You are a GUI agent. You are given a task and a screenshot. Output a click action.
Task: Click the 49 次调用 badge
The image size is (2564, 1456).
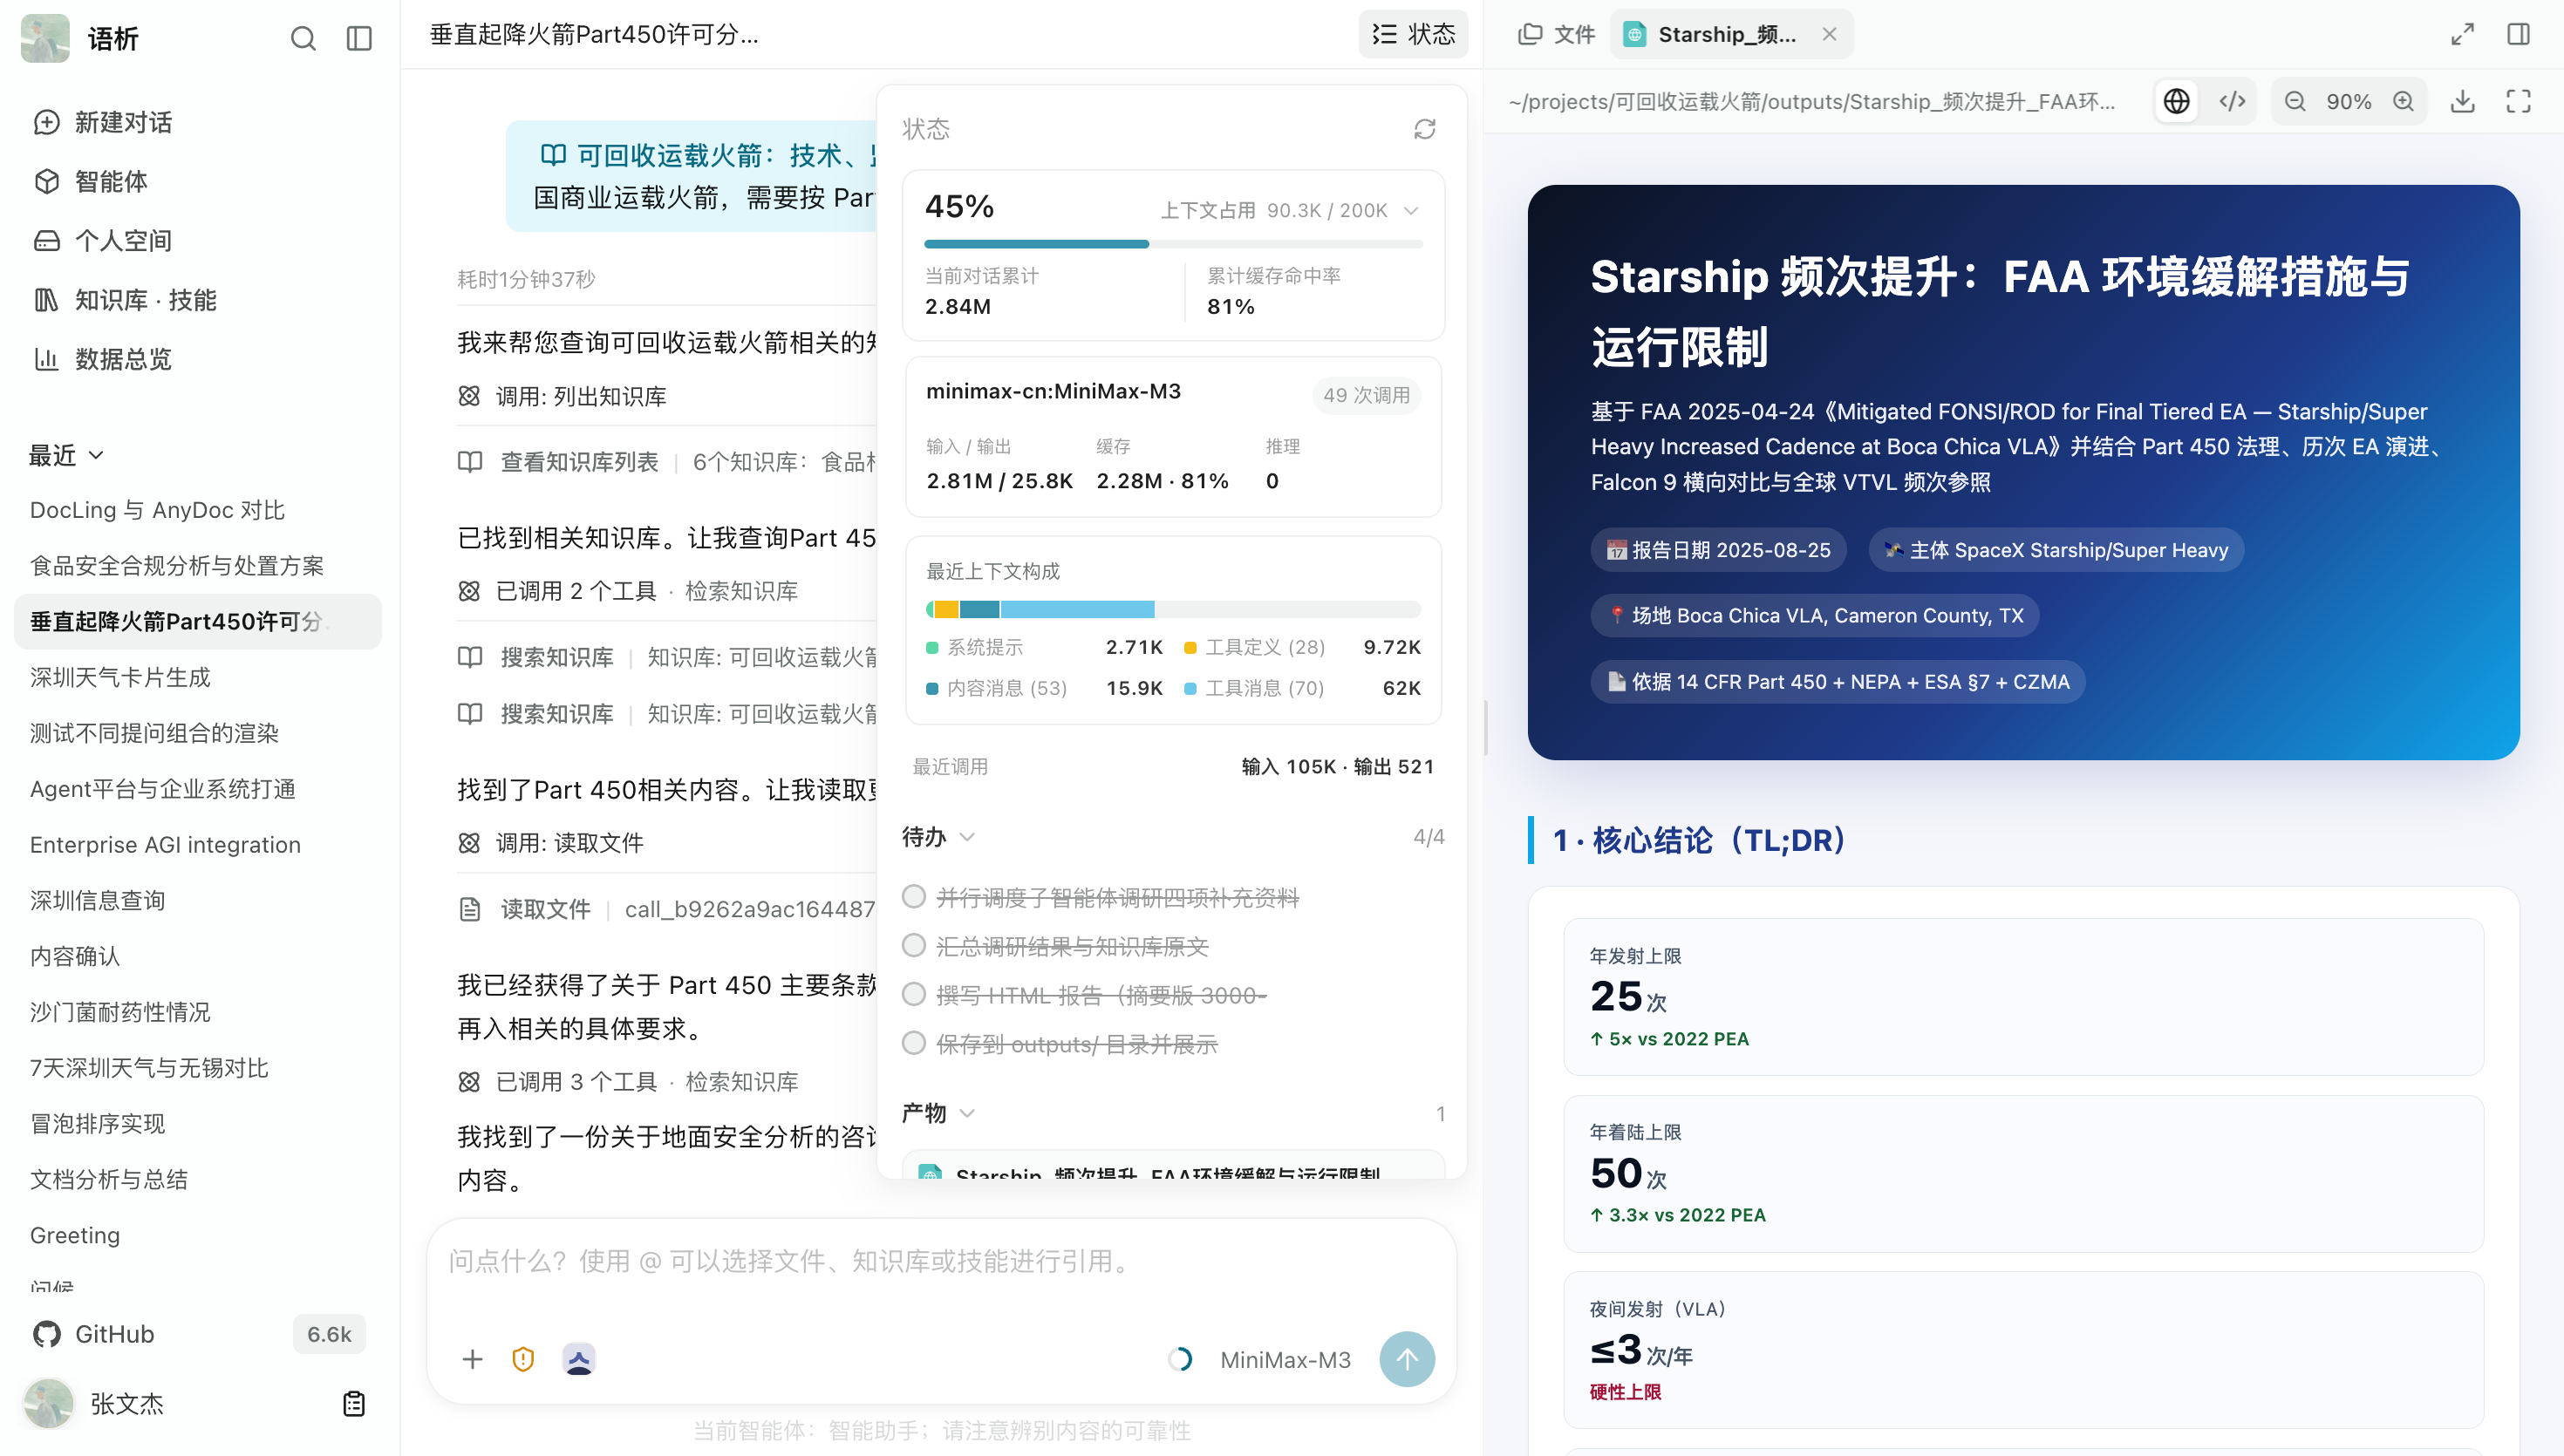[1366, 395]
